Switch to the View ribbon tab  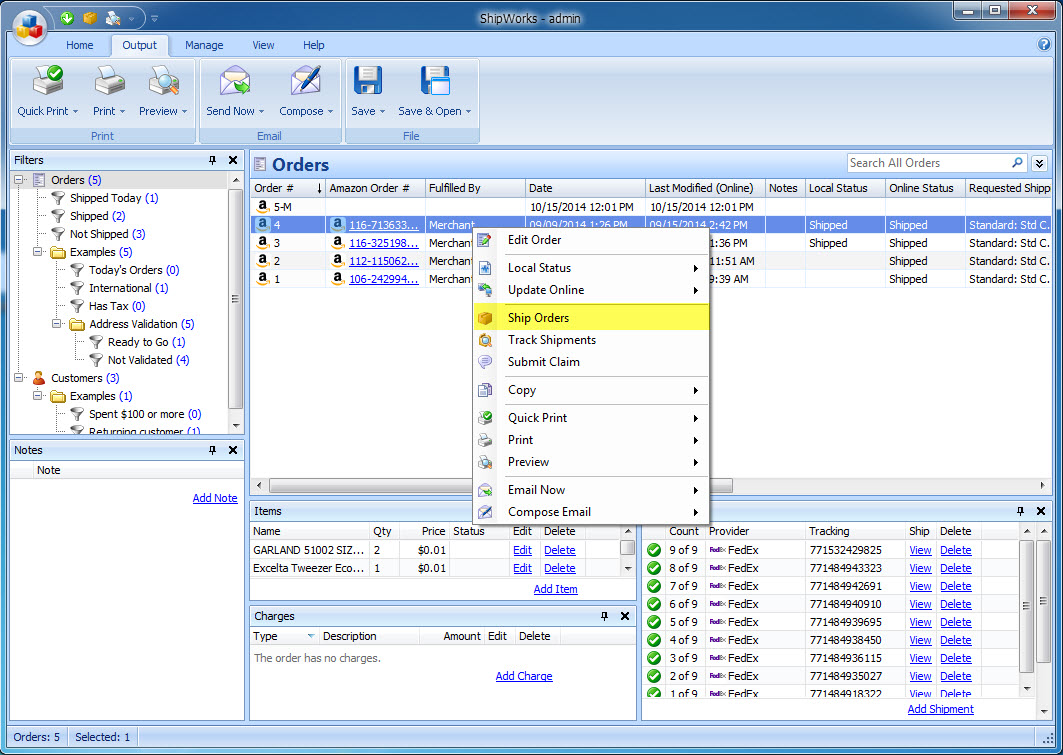[263, 45]
